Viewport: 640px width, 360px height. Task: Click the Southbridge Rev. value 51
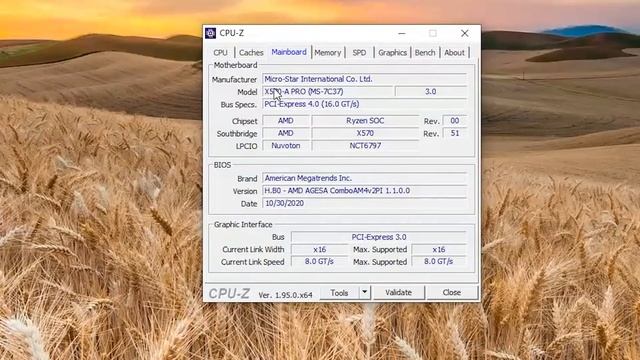coord(454,133)
